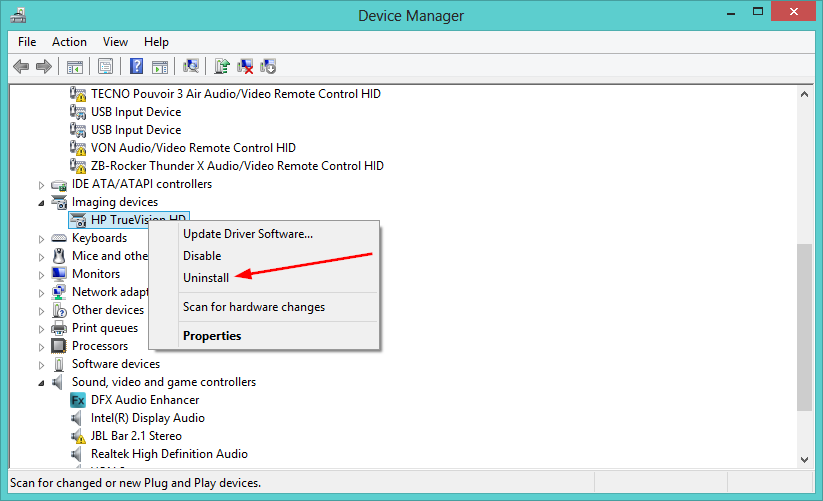
Task: Click the Show/Hide Action Pane toolbar icon
Action: point(160,67)
